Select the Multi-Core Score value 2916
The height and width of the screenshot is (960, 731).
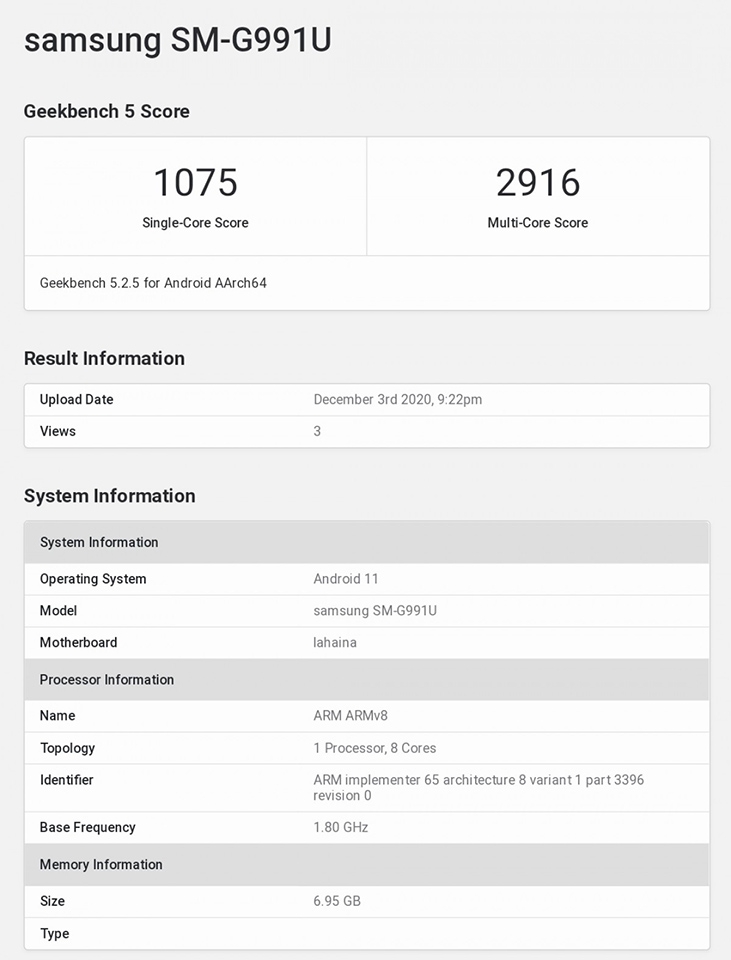[538, 183]
